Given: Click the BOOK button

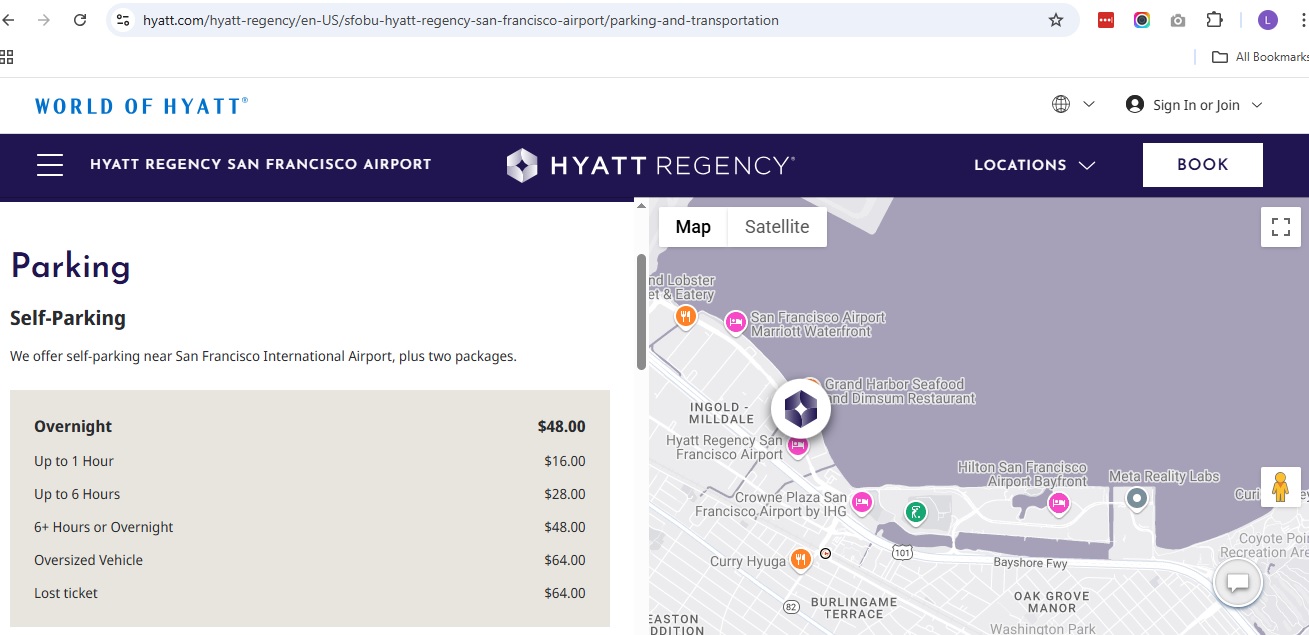Looking at the screenshot, I should 1203,165.
